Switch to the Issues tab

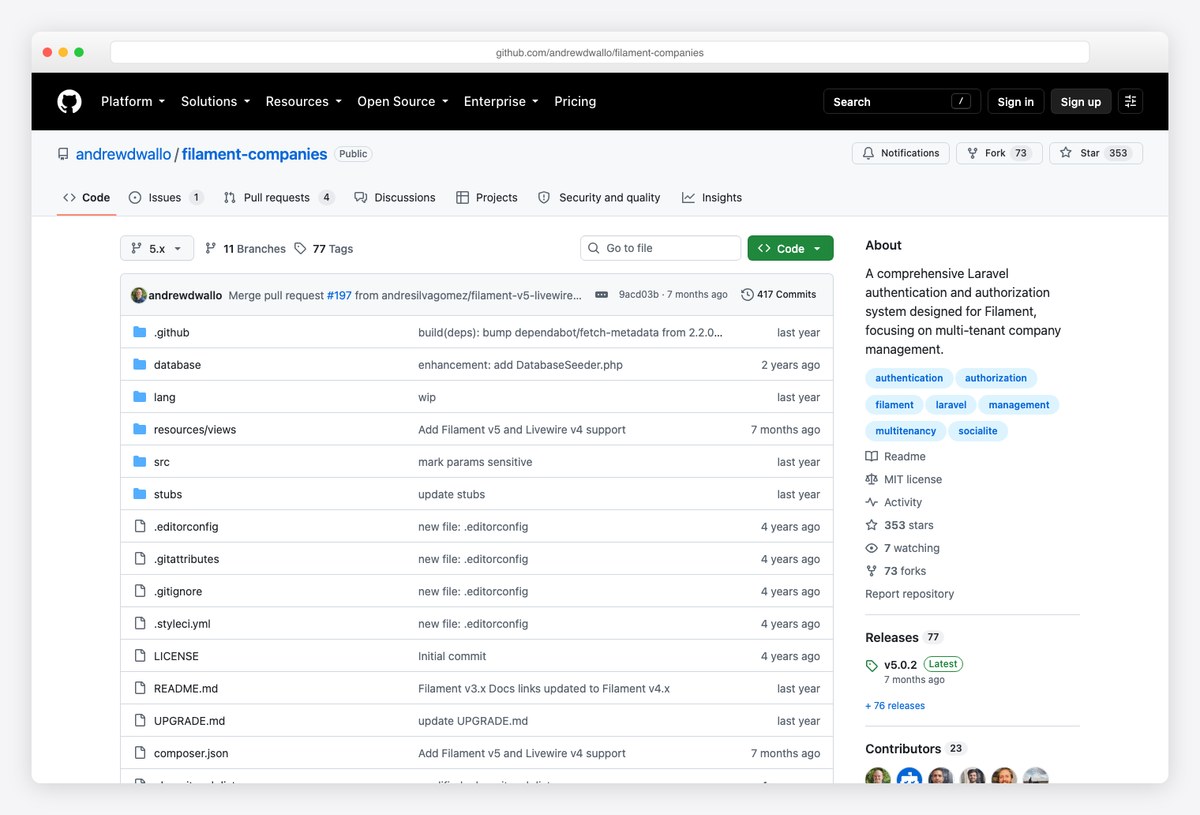pos(166,198)
